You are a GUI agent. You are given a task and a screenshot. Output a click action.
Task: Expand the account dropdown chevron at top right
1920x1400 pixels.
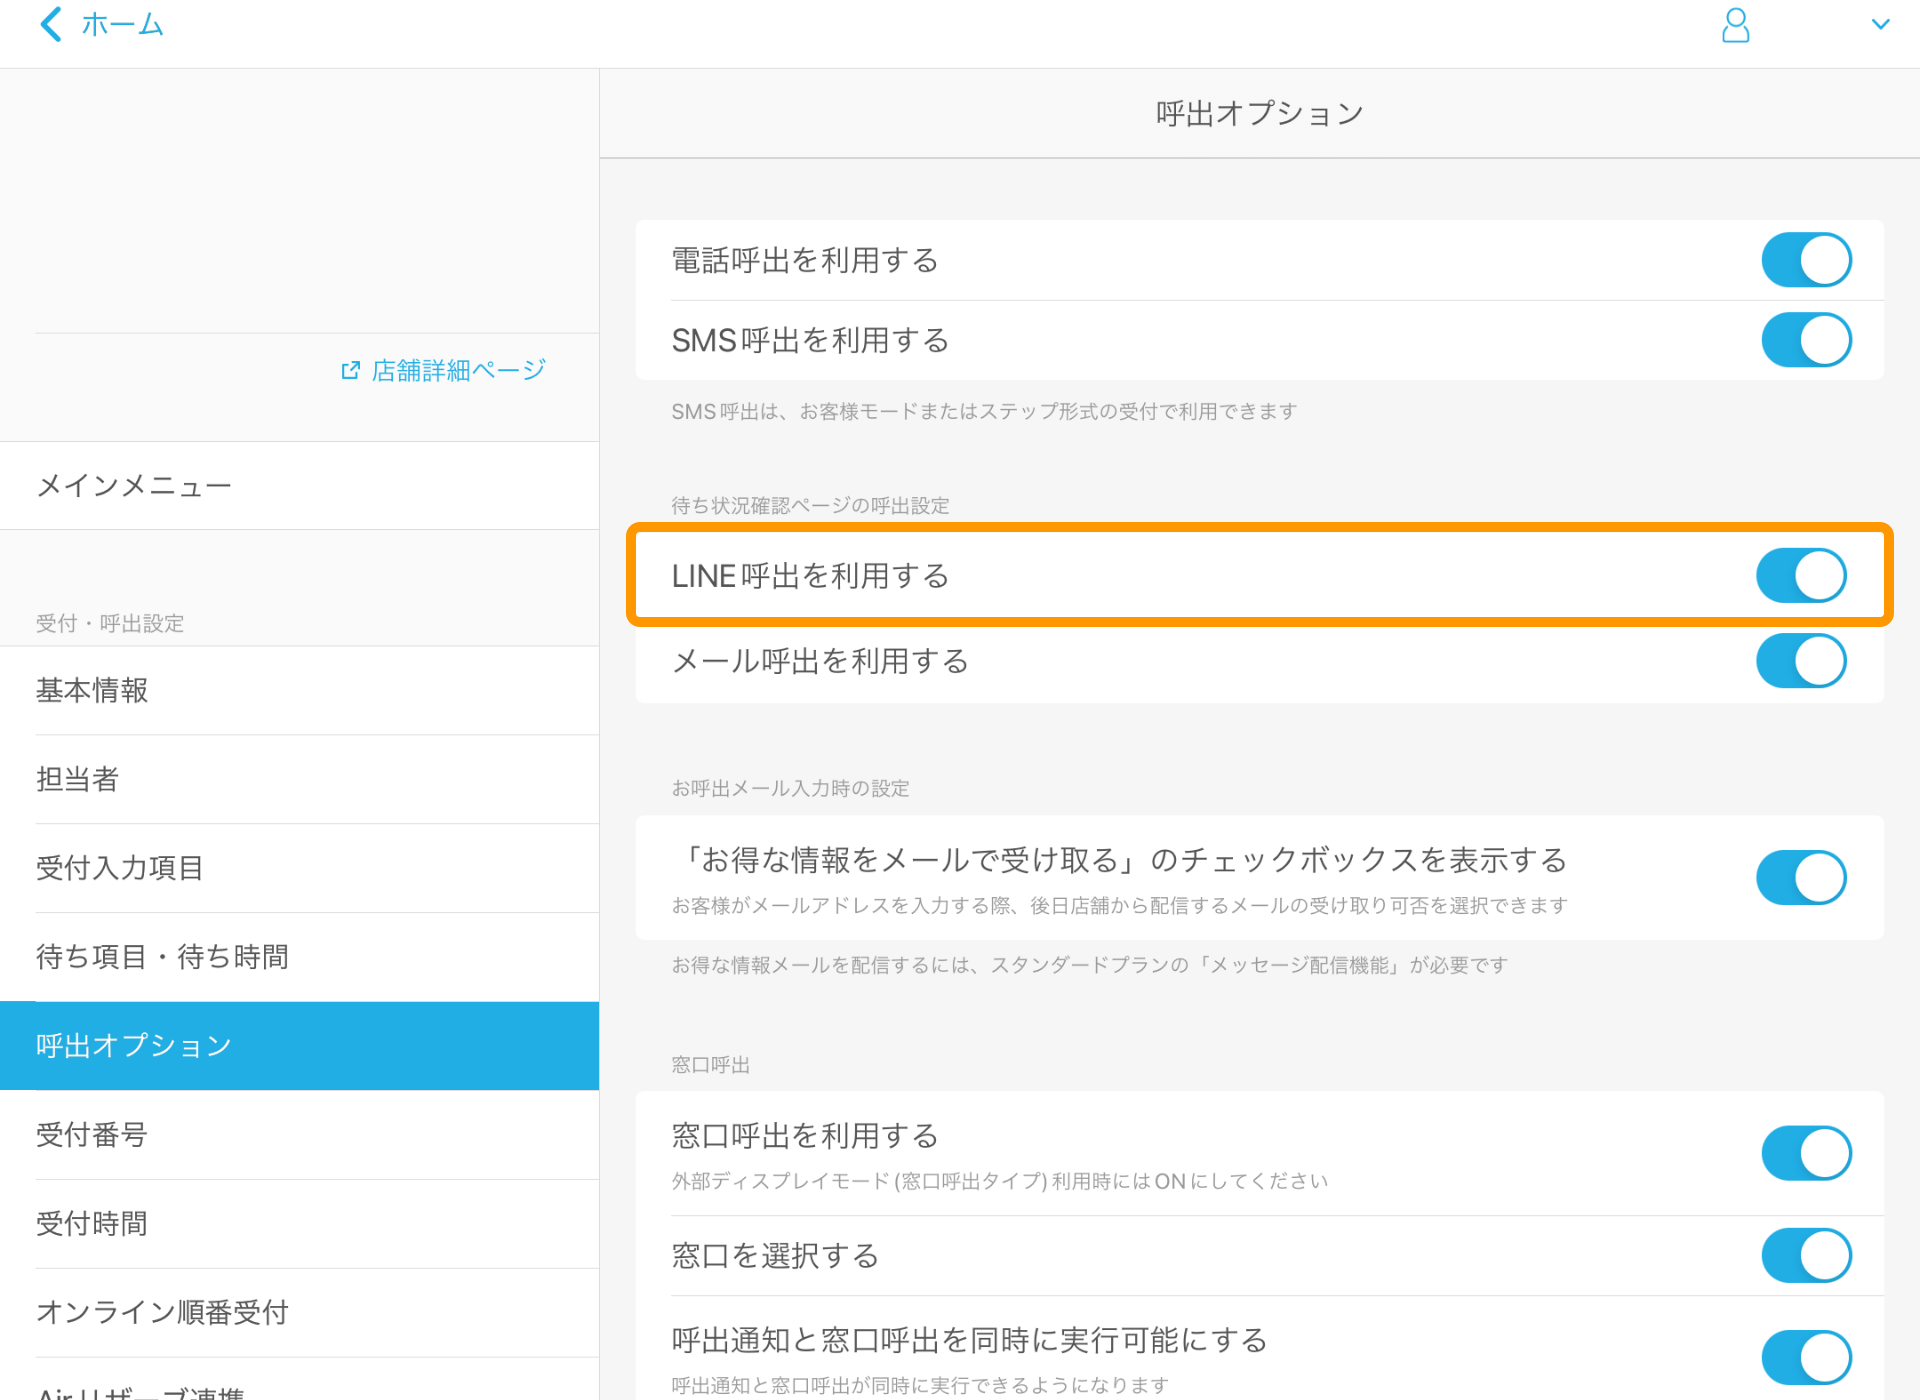(1880, 24)
